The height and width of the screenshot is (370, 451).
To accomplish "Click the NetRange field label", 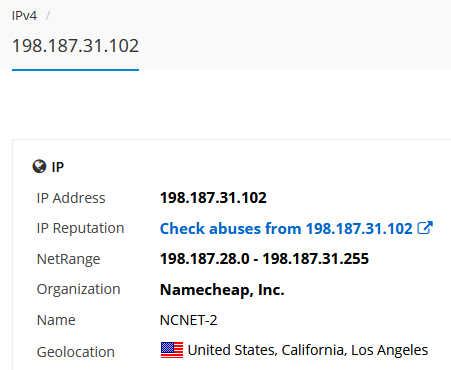I will 68,259.
